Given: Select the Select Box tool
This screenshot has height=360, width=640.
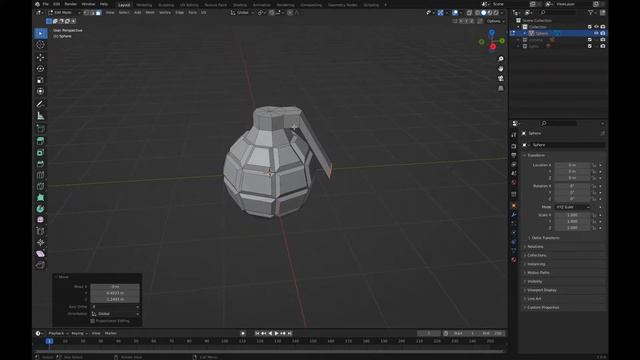Looking at the screenshot, I should pos(40,33).
